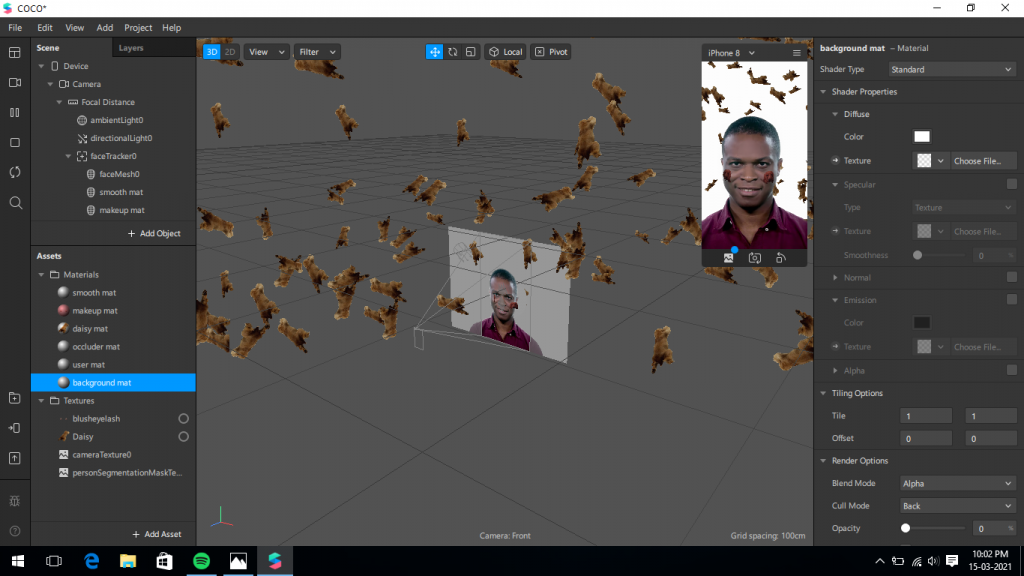
Task: Click the simulator camera capture icon
Action: 754,258
